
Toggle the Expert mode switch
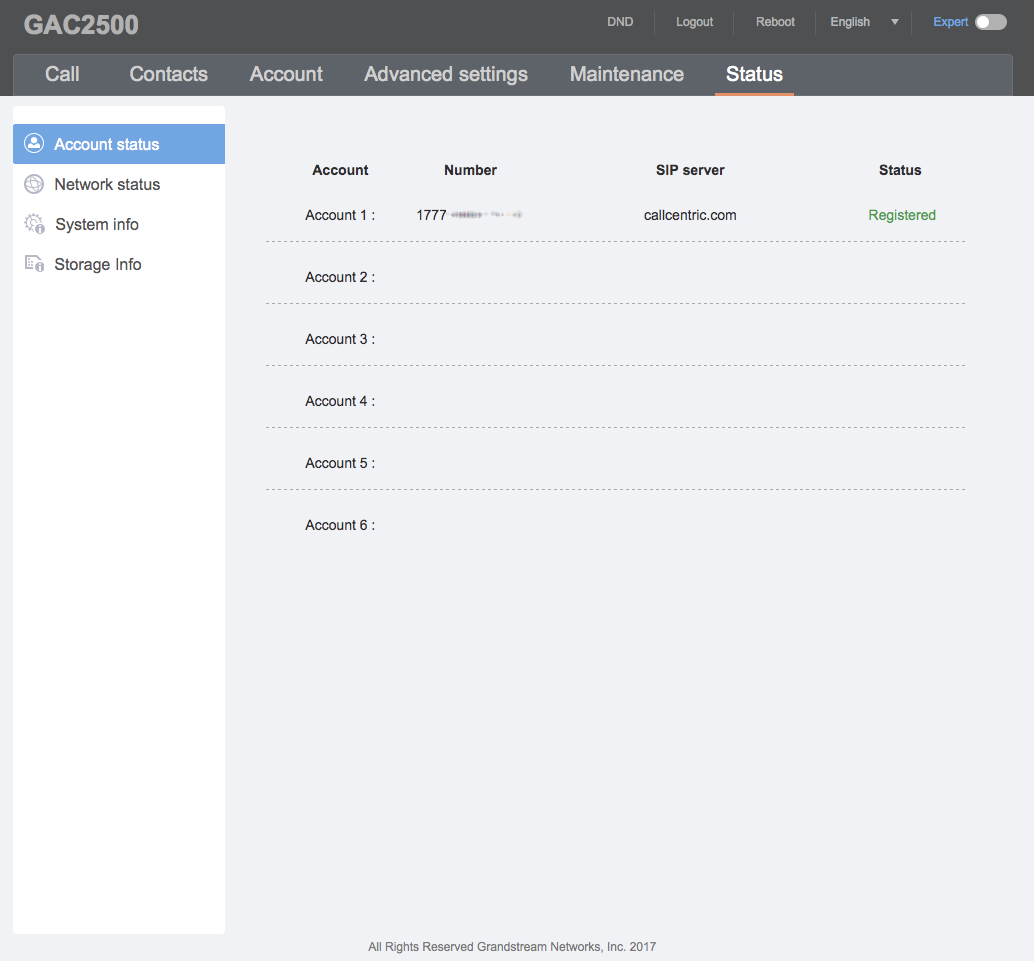coord(990,22)
